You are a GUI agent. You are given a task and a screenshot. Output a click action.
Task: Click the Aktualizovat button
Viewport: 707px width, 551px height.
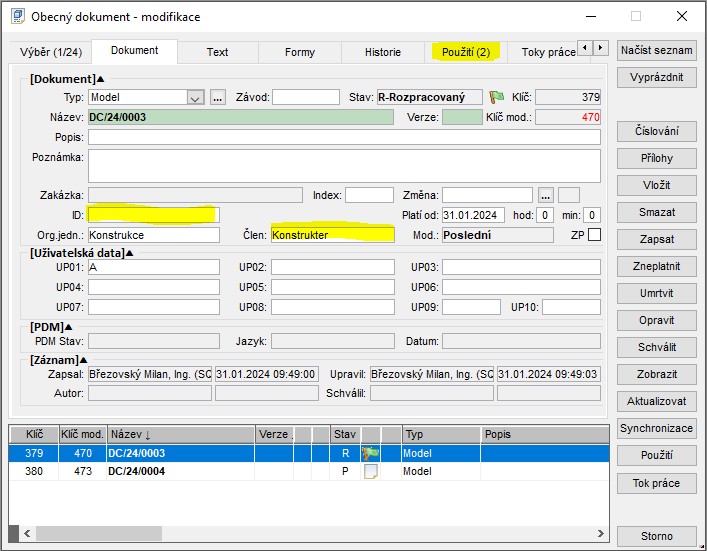pos(656,401)
